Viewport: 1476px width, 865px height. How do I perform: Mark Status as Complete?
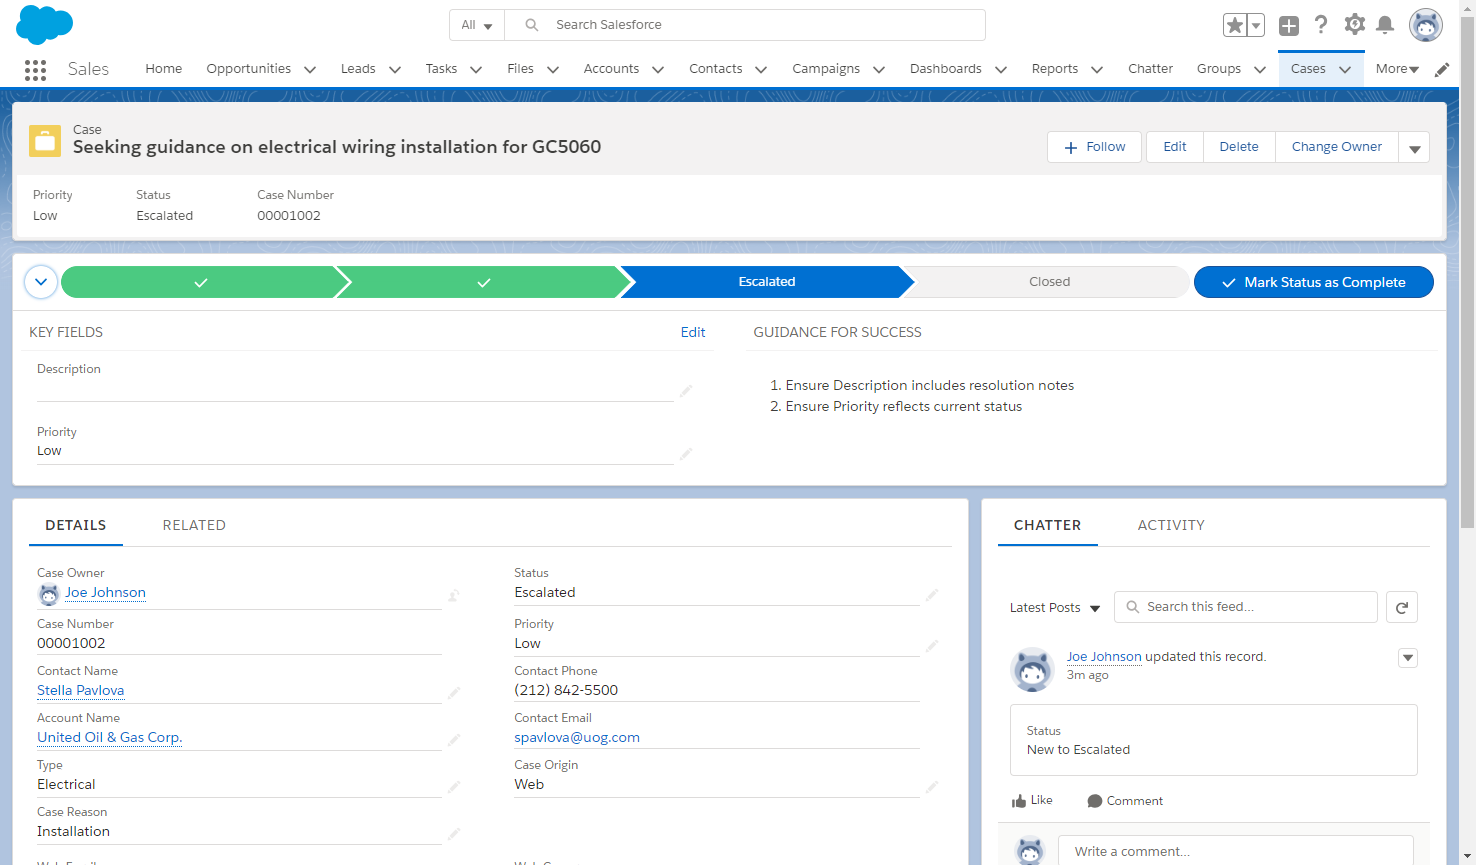(x=1313, y=282)
